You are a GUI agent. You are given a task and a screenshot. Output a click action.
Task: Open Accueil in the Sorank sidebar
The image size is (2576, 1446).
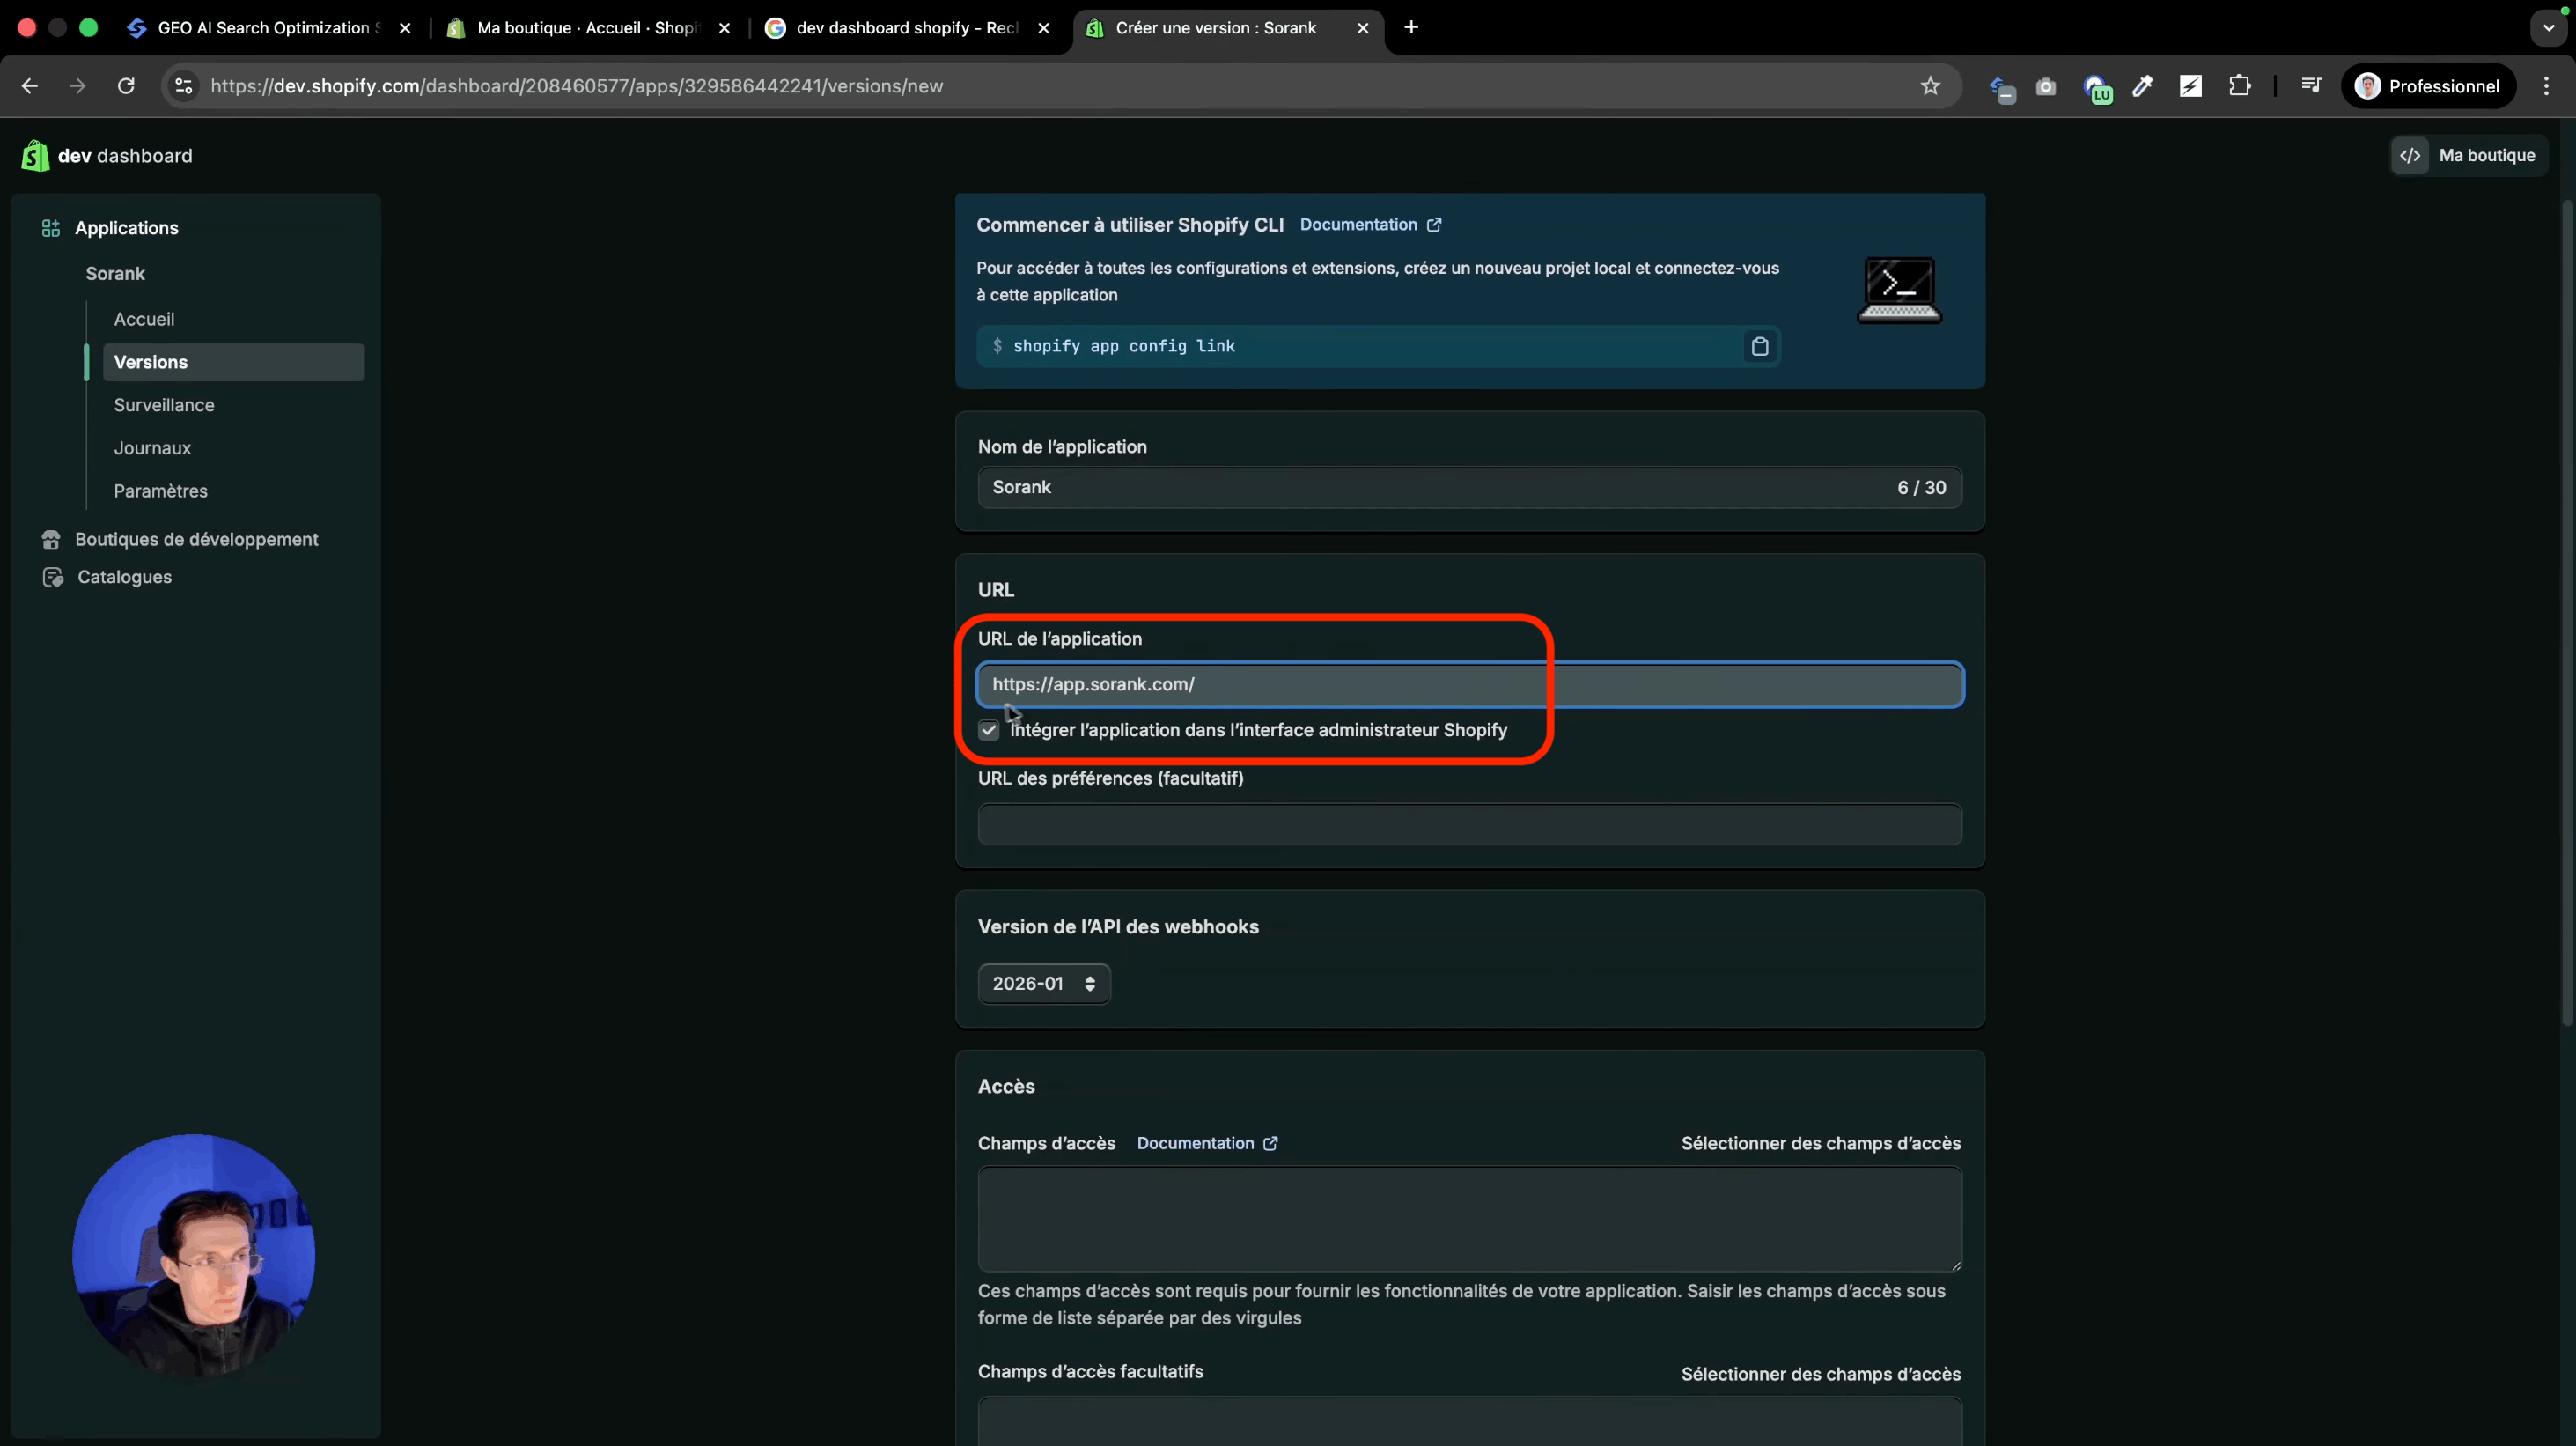pyautogui.click(x=144, y=319)
